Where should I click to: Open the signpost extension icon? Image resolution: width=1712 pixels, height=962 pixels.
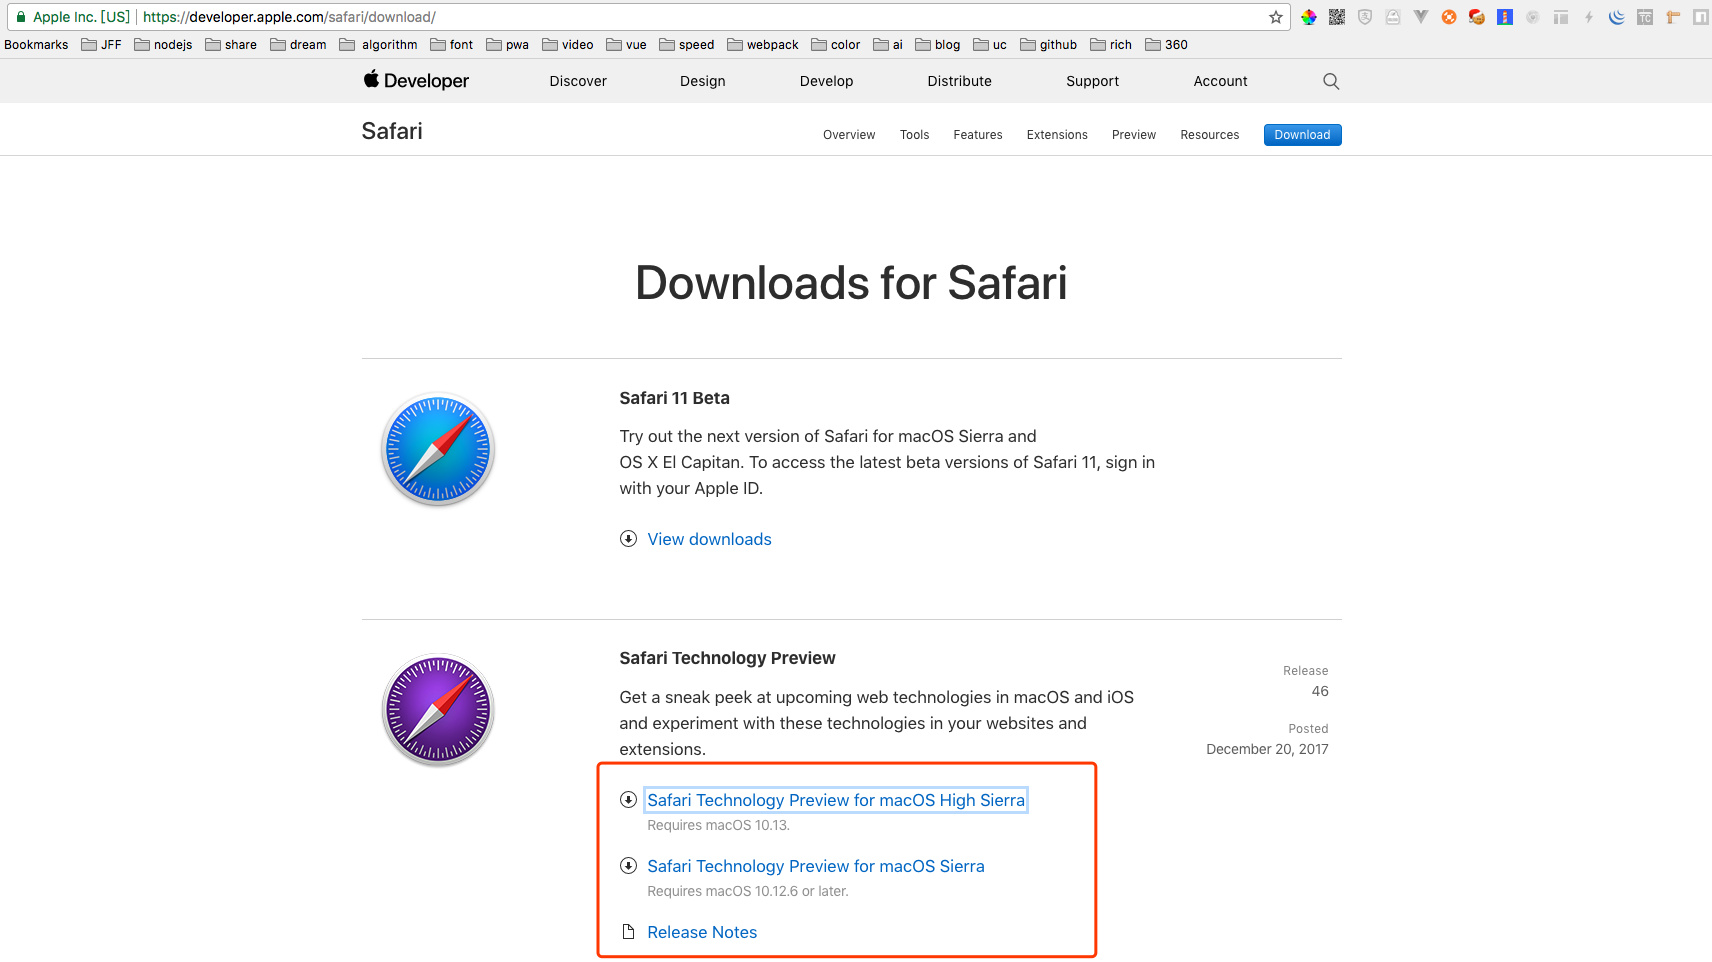click(x=1673, y=17)
